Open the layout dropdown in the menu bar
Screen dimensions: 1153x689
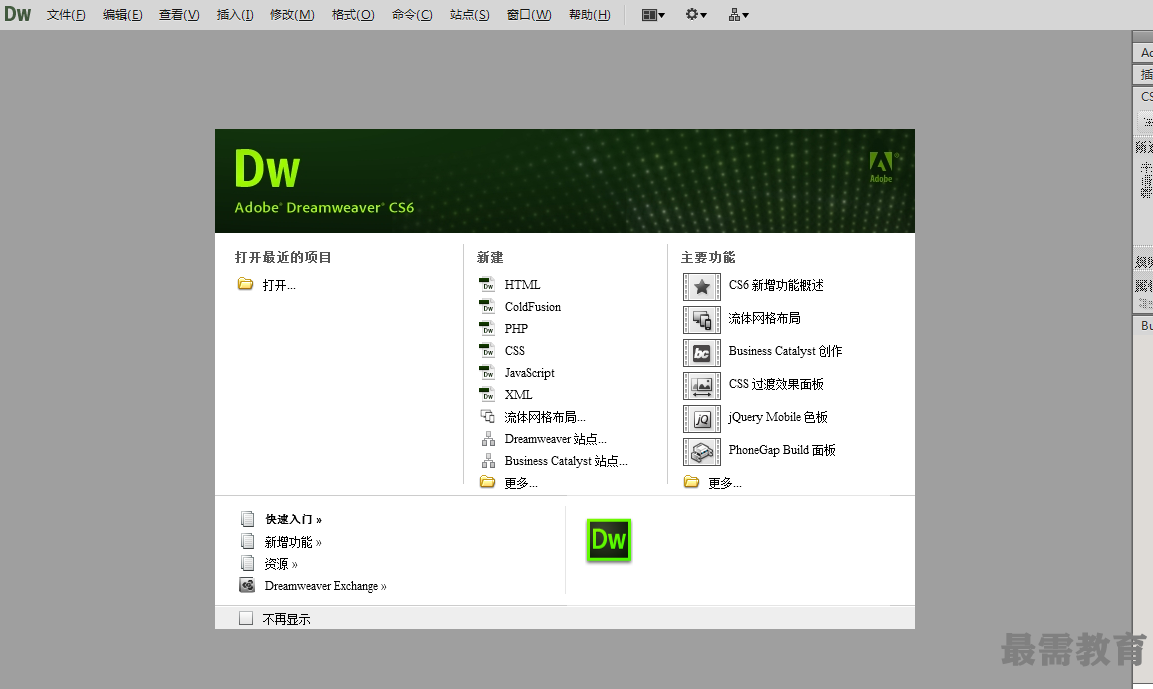click(x=653, y=15)
